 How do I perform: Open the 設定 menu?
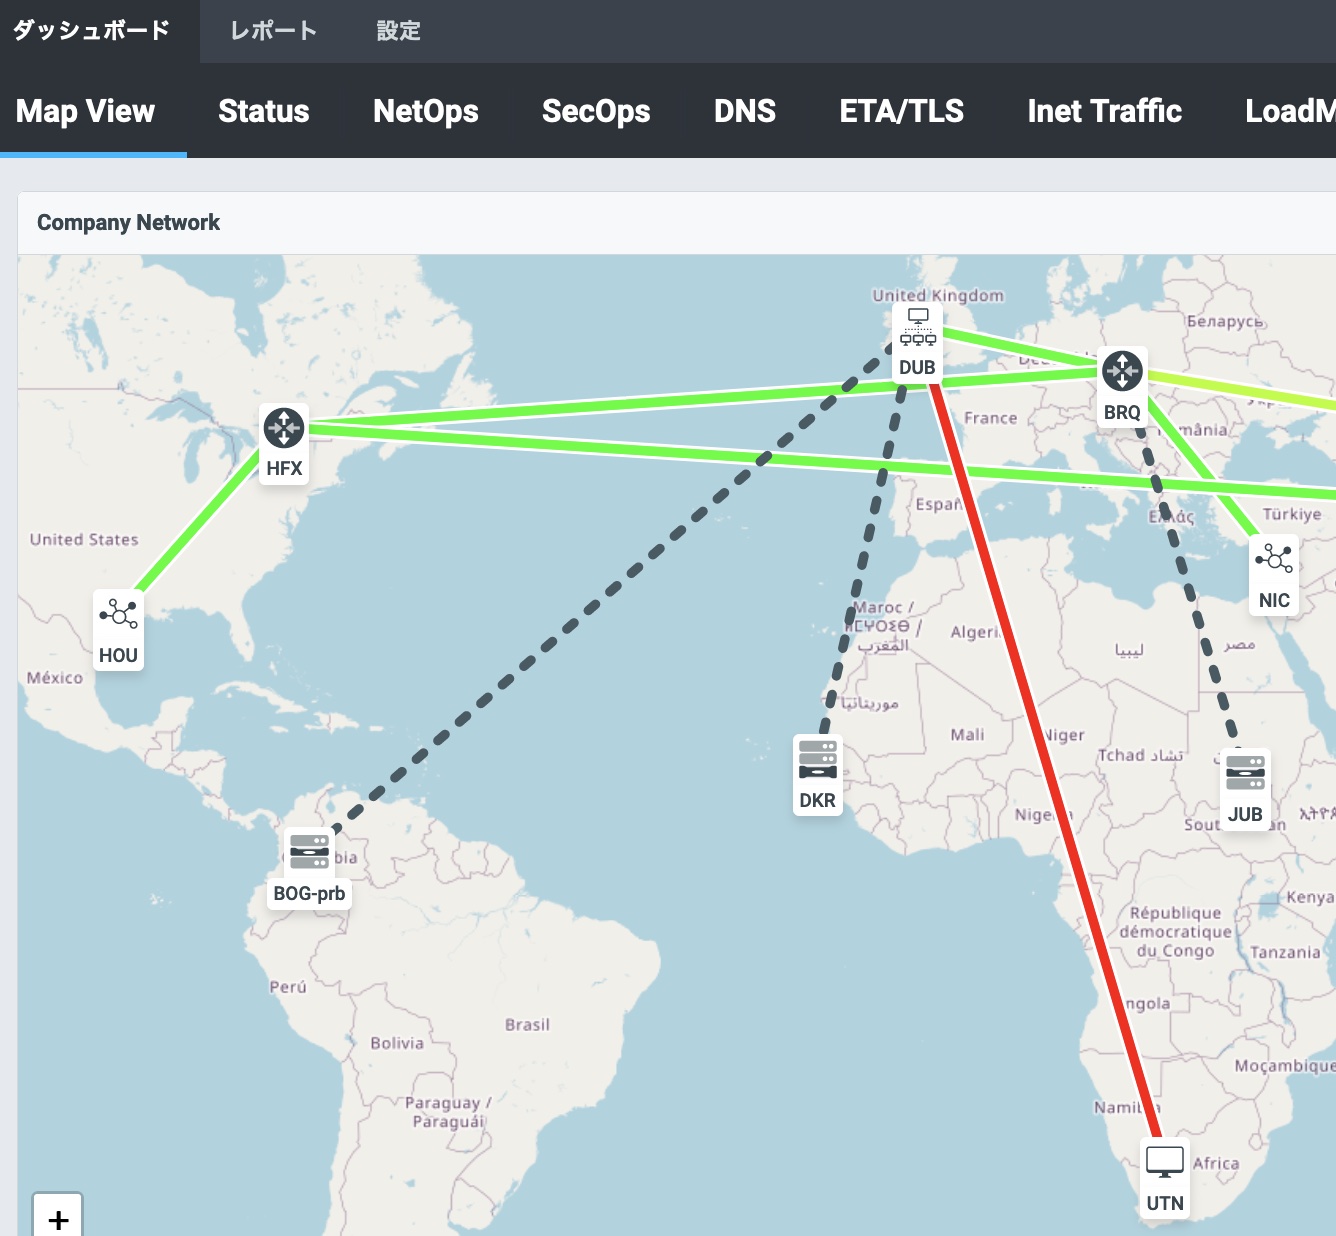tap(398, 31)
